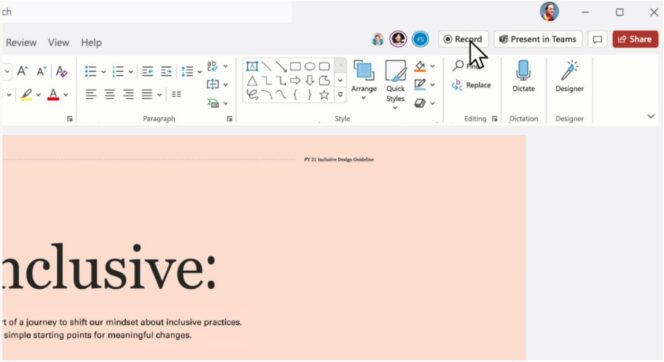Toggle align left for paragraph
Viewport: 664px width, 362px height.
click(91, 94)
